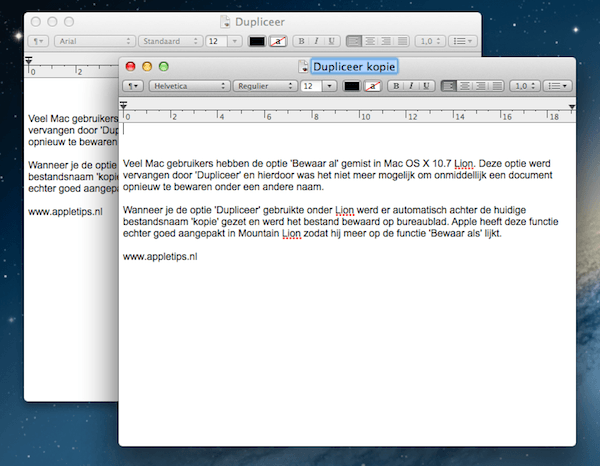Open Standaard typeface dropdown in back window
Screen dimensions: 600x466
pos(170,41)
